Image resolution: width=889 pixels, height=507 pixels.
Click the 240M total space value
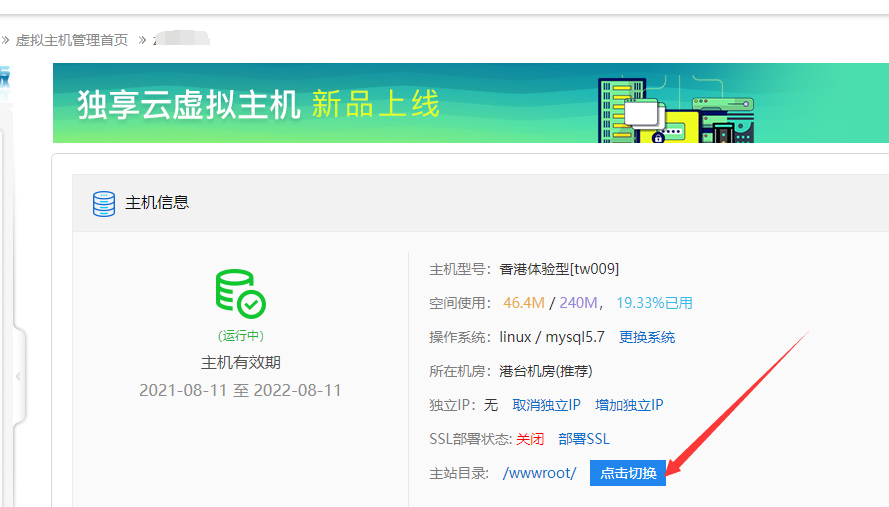tap(578, 303)
